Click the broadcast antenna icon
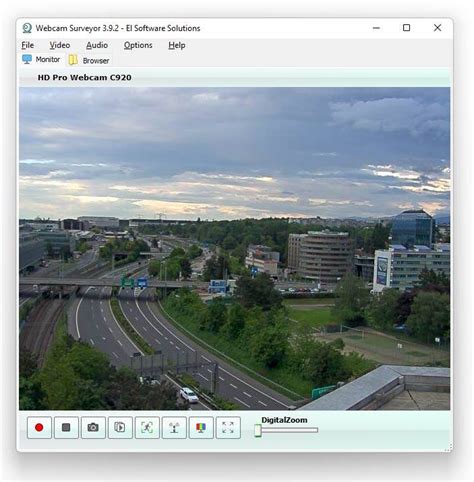474x482 pixels. tap(174, 427)
